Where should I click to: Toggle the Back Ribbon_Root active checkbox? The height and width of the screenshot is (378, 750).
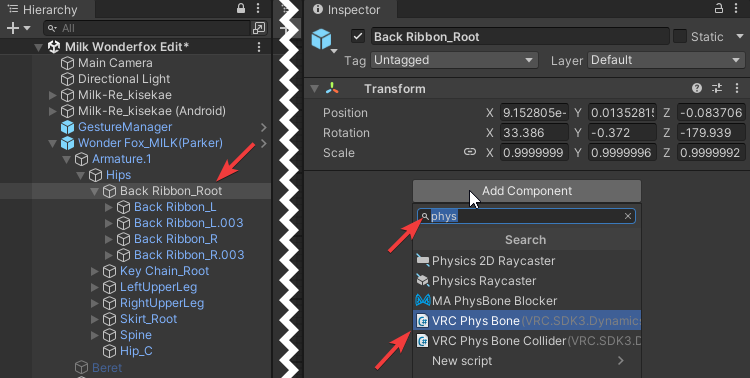[358, 36]
